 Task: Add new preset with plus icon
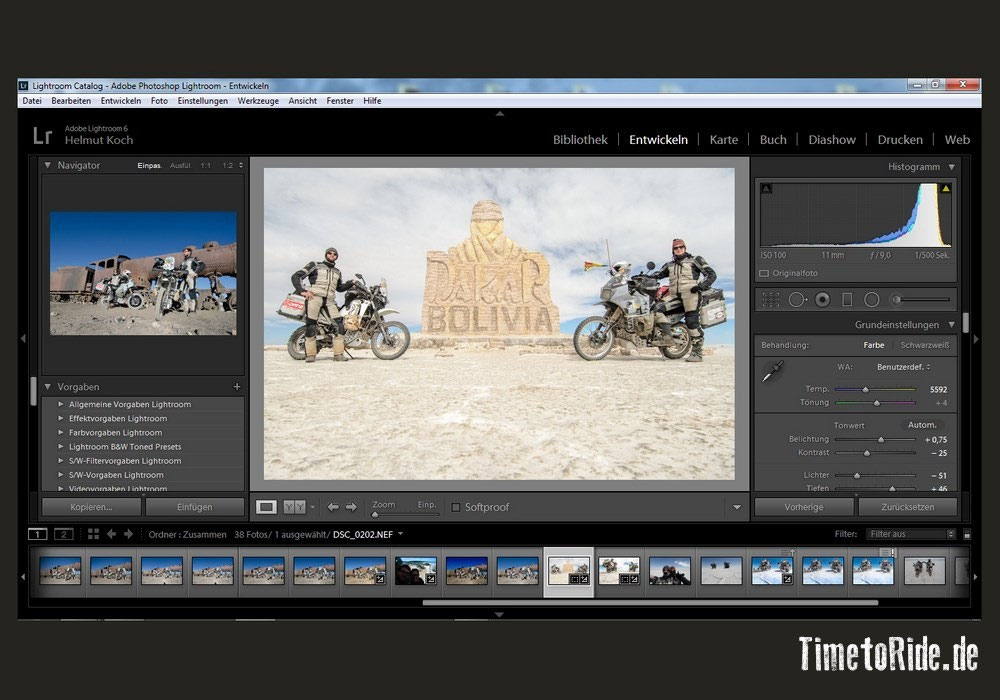point(236,386)
